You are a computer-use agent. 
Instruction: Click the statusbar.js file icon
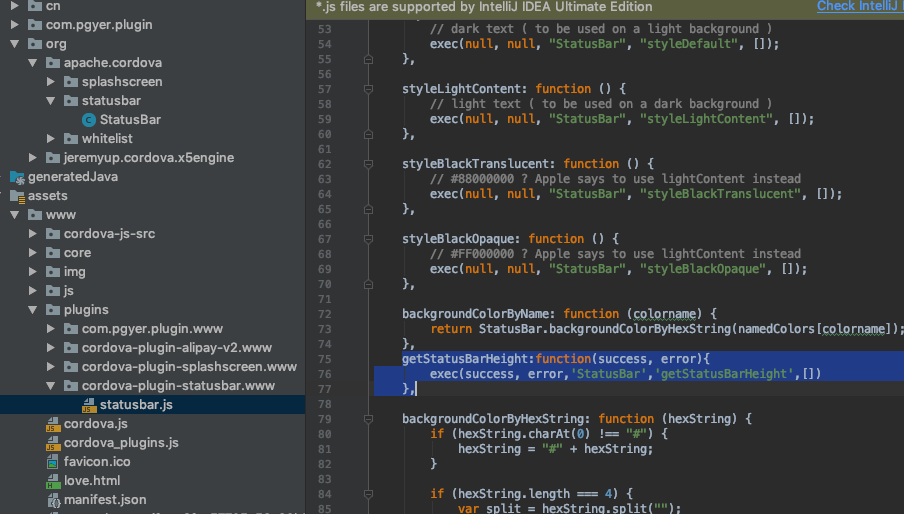[87, 405]
